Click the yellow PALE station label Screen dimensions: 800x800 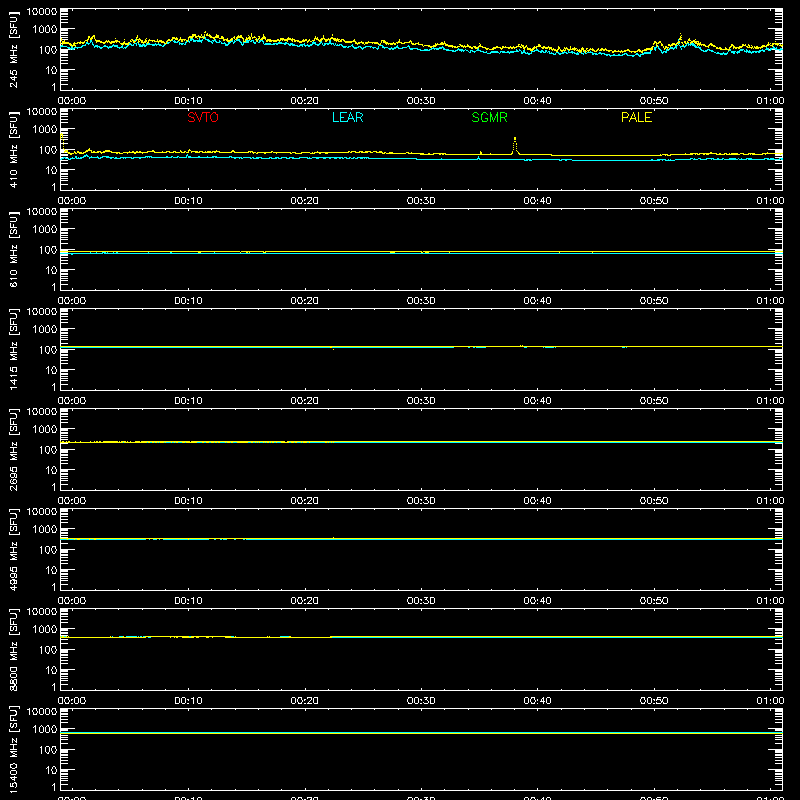coord(636,117)
